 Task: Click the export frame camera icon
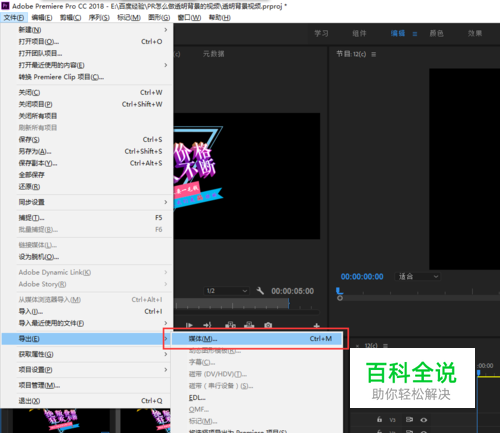(x=268, y=325)
